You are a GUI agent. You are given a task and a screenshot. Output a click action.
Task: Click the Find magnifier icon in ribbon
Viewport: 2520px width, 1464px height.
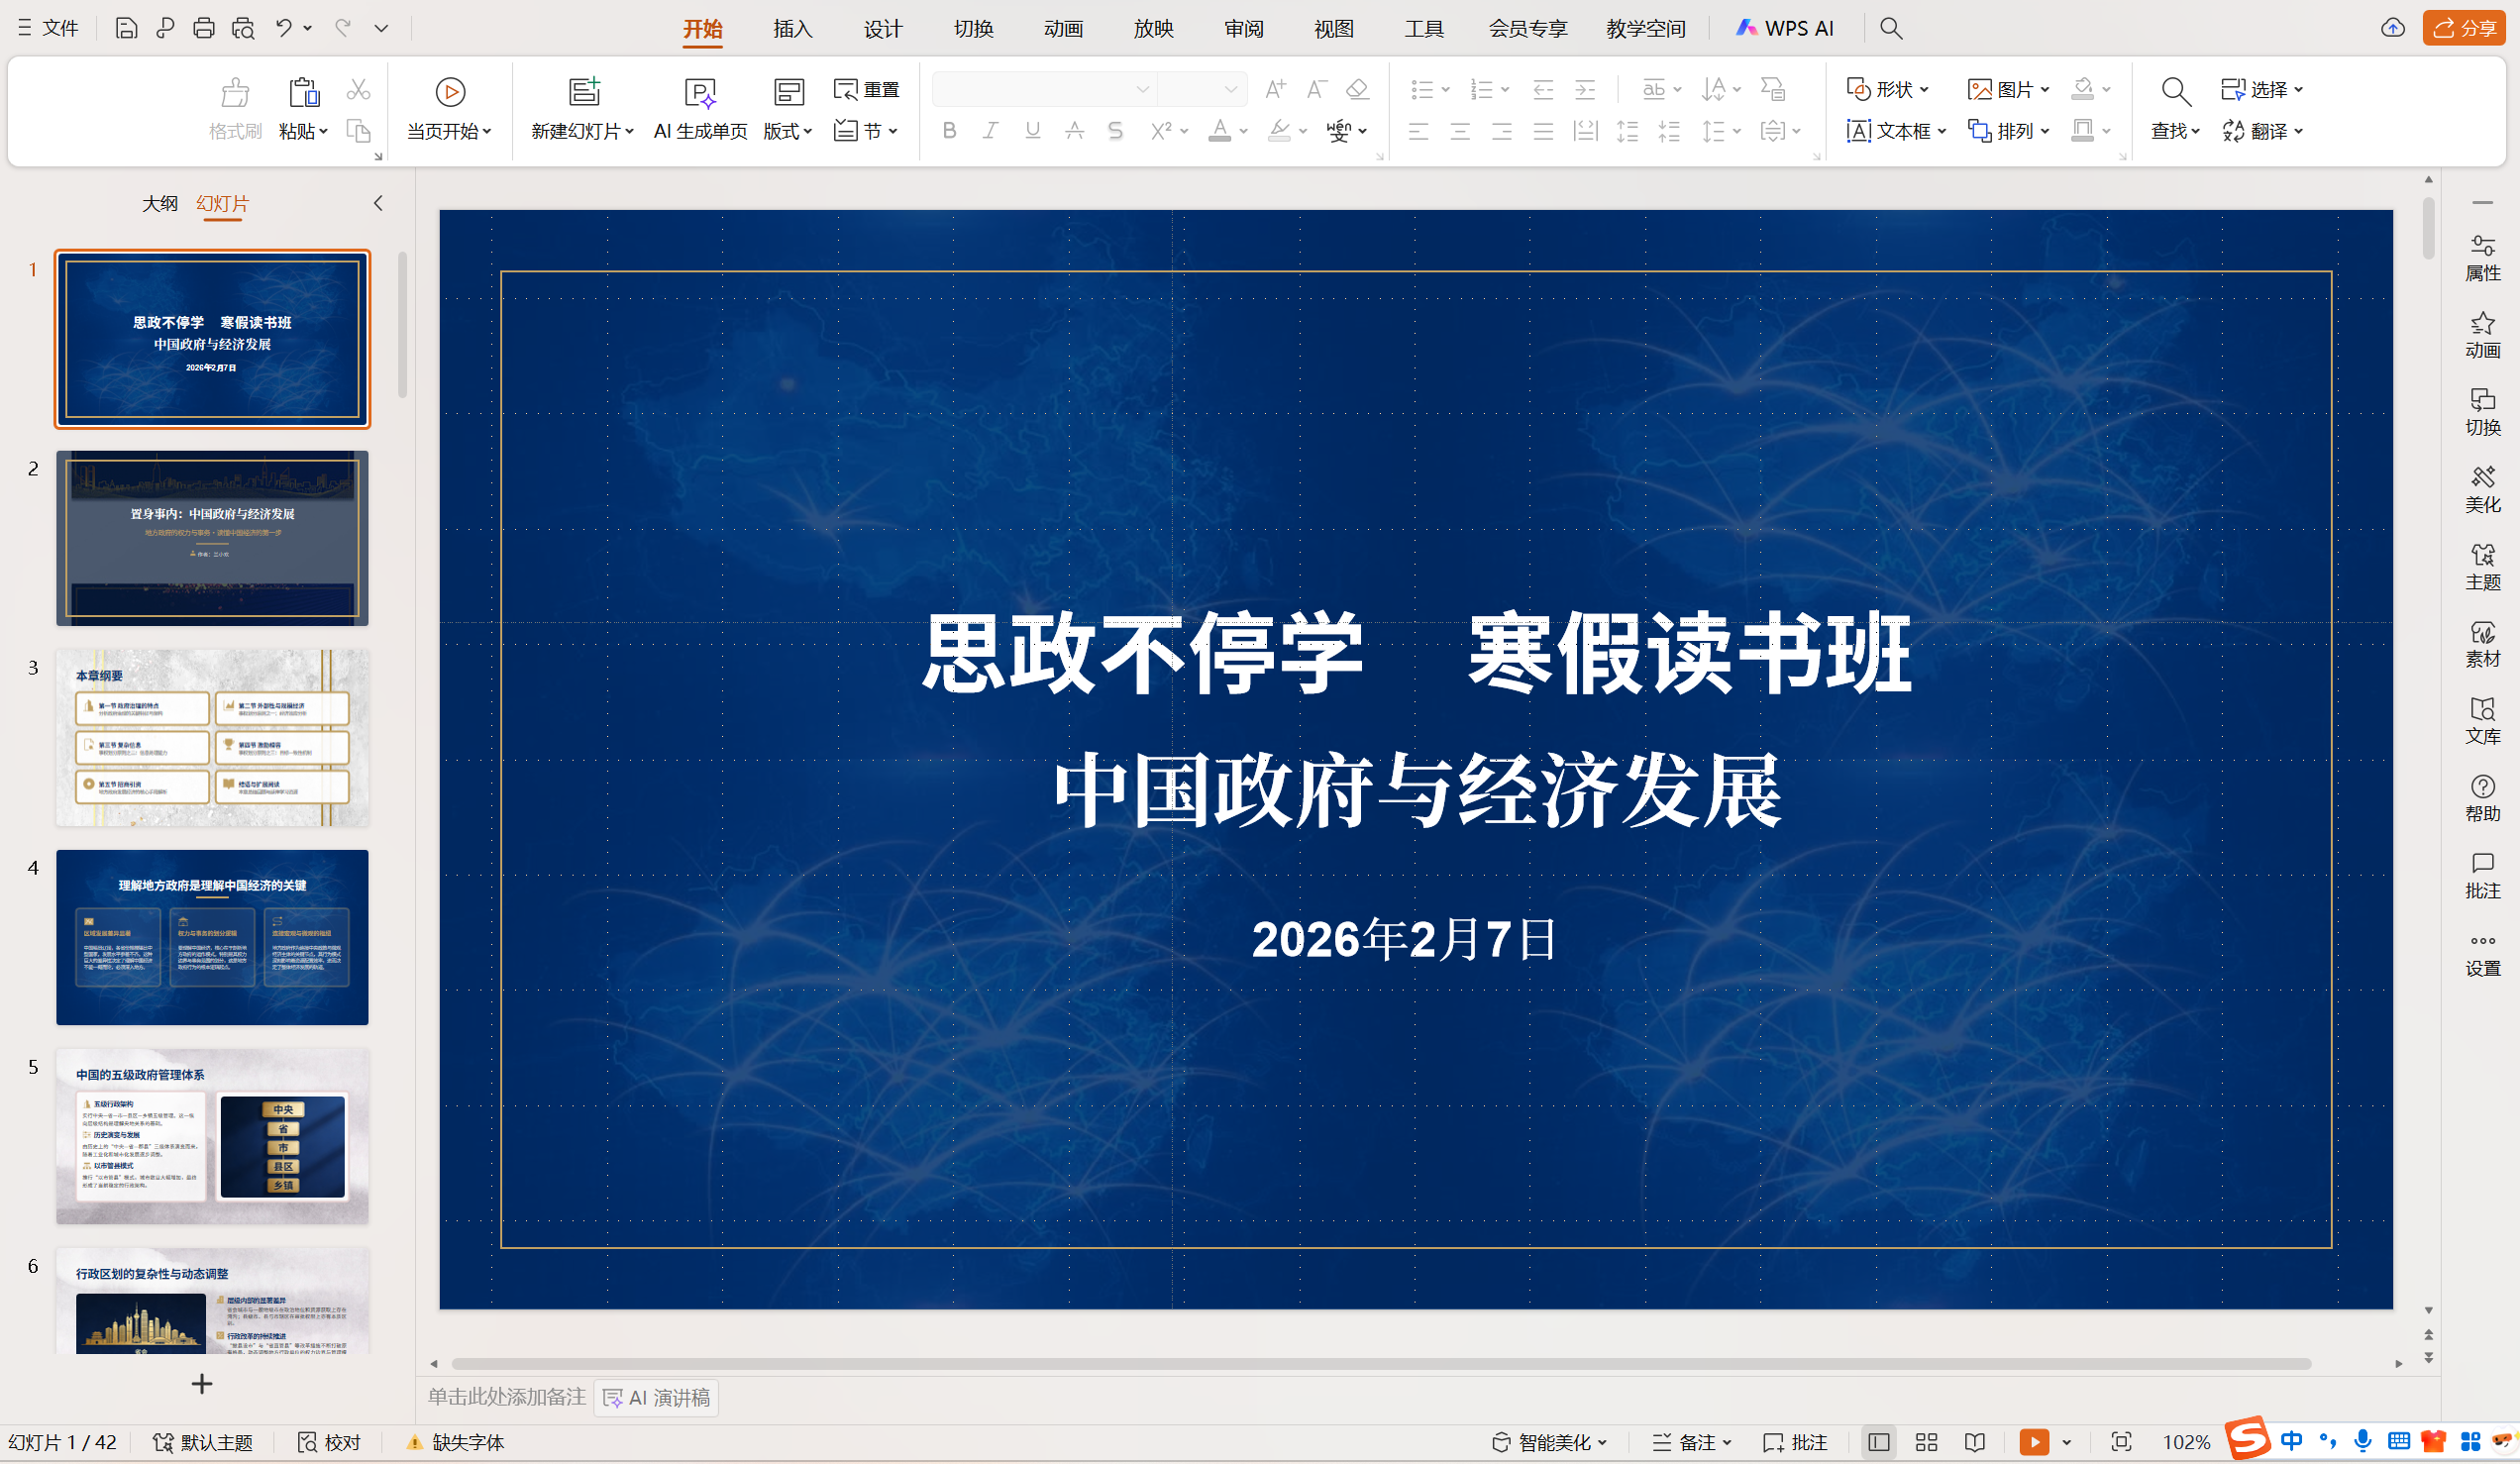(2175, 92)
